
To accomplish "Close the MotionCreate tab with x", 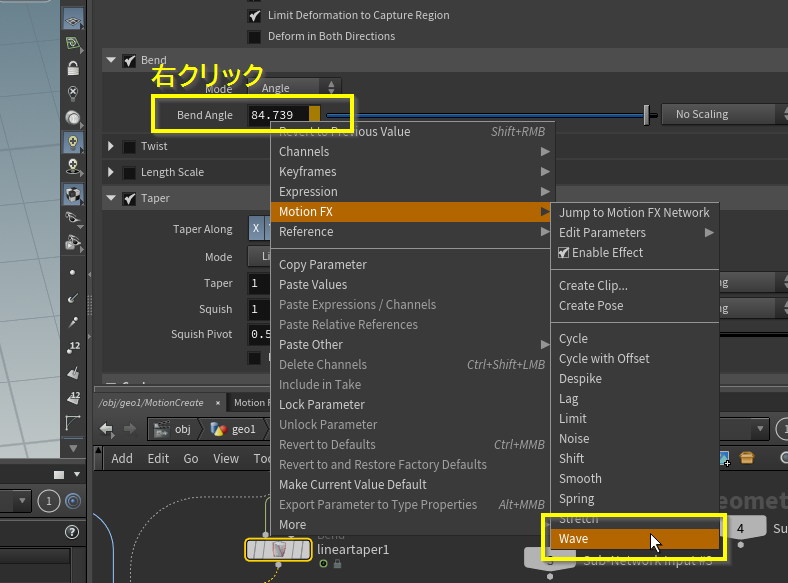I will 218,403.
